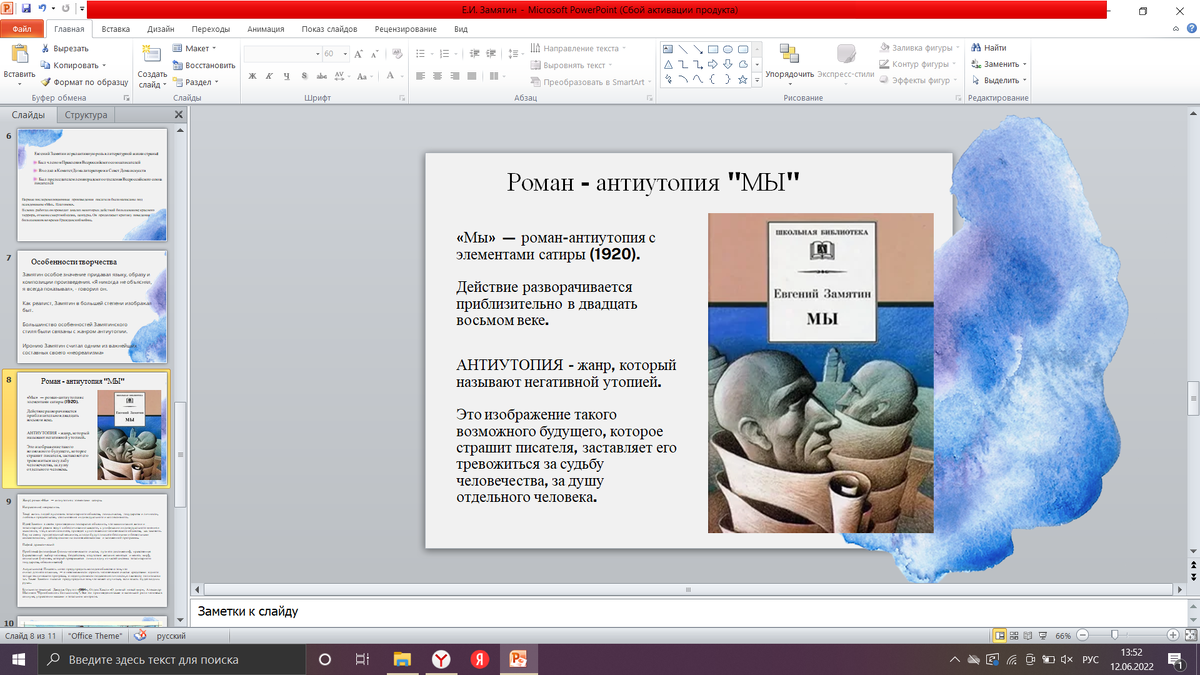Screen dimensions: 1200x675
Task: Switch to Reading view in status bar
Action: pyautogui.click(x=1029, y=635)
